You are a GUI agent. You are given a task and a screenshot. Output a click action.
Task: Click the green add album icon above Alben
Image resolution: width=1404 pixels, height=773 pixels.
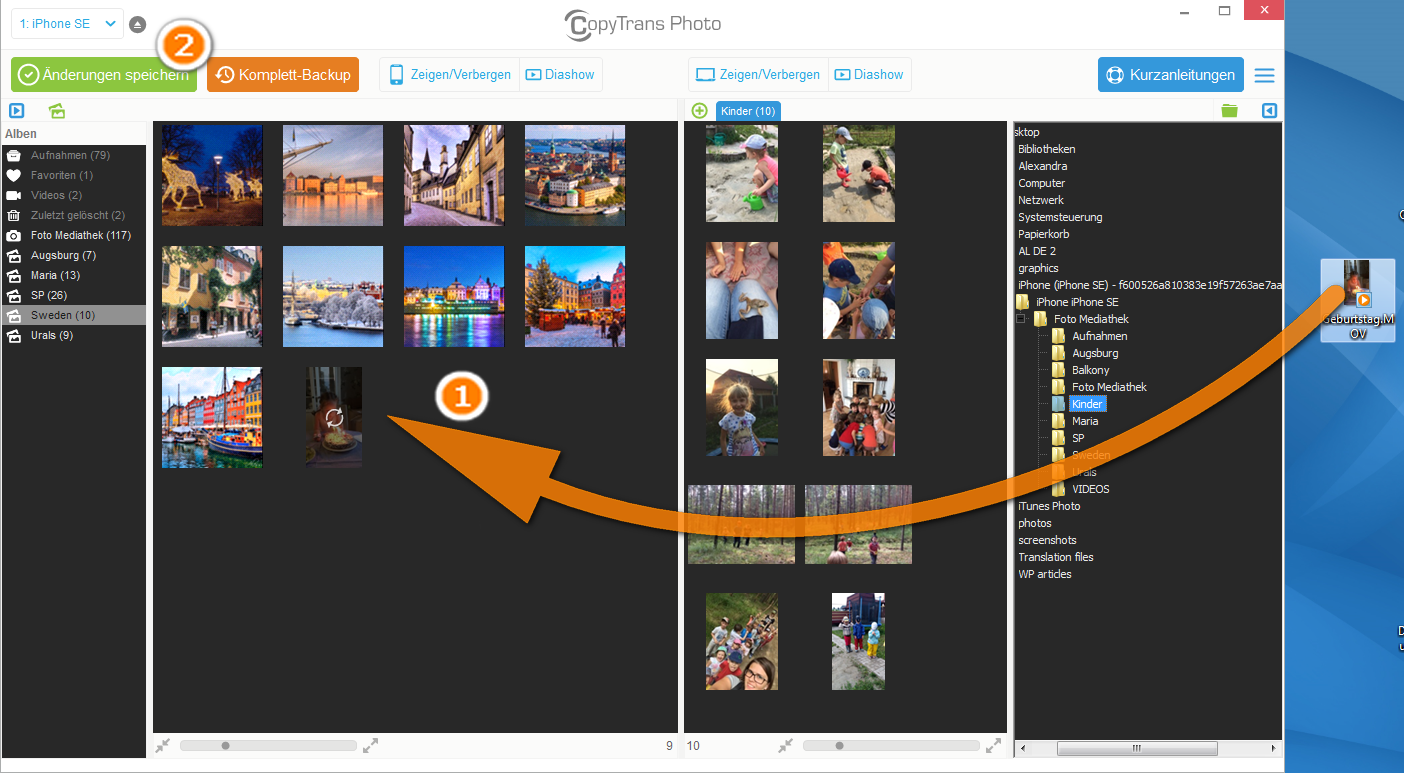tap(57, 111)
